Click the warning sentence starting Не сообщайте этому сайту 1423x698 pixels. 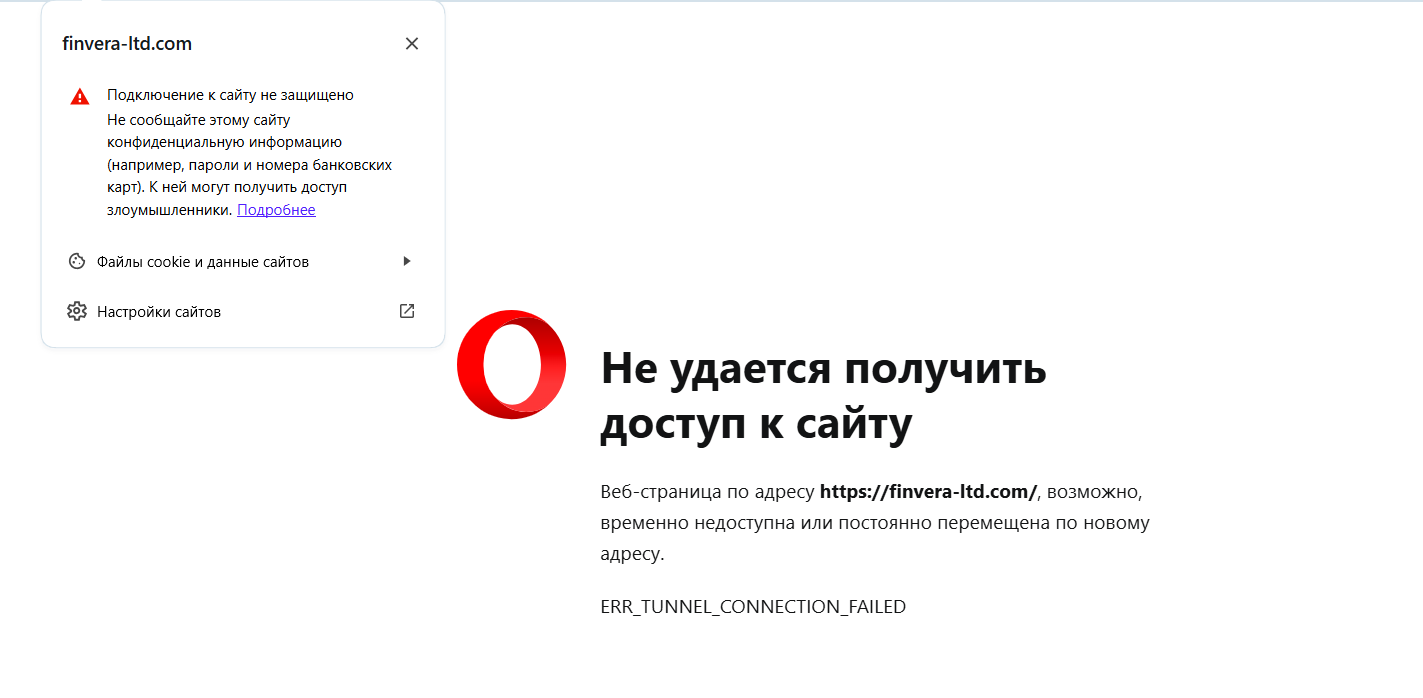coord(249,165)
